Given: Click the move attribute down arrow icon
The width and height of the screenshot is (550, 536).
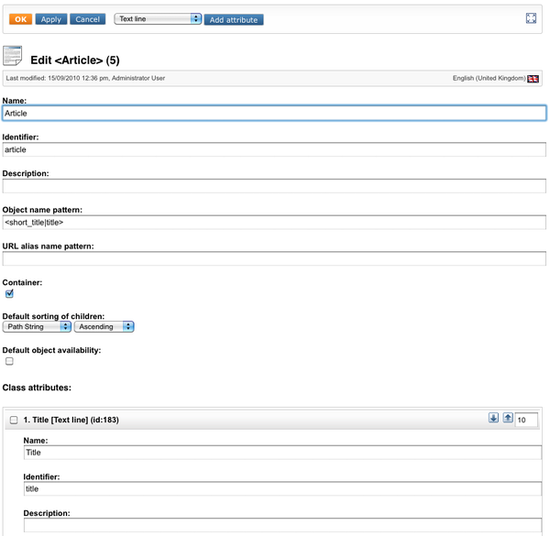Looking at the screenshot, I should [x=493, y=418].
